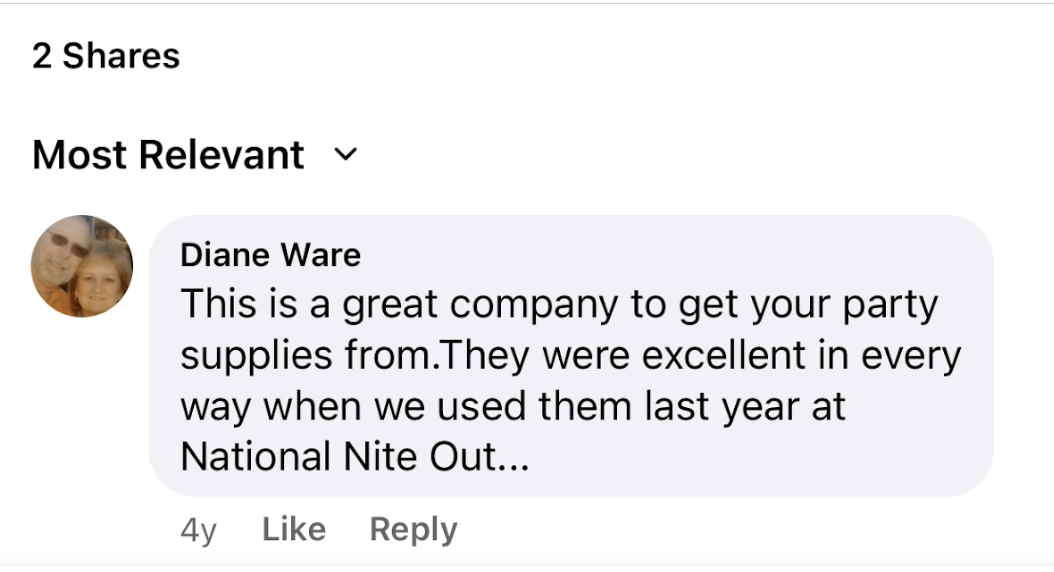The width and height of the screenshot is (1054, 572).
Task: Click the word 'Shares' in share count
Action: 121,56
